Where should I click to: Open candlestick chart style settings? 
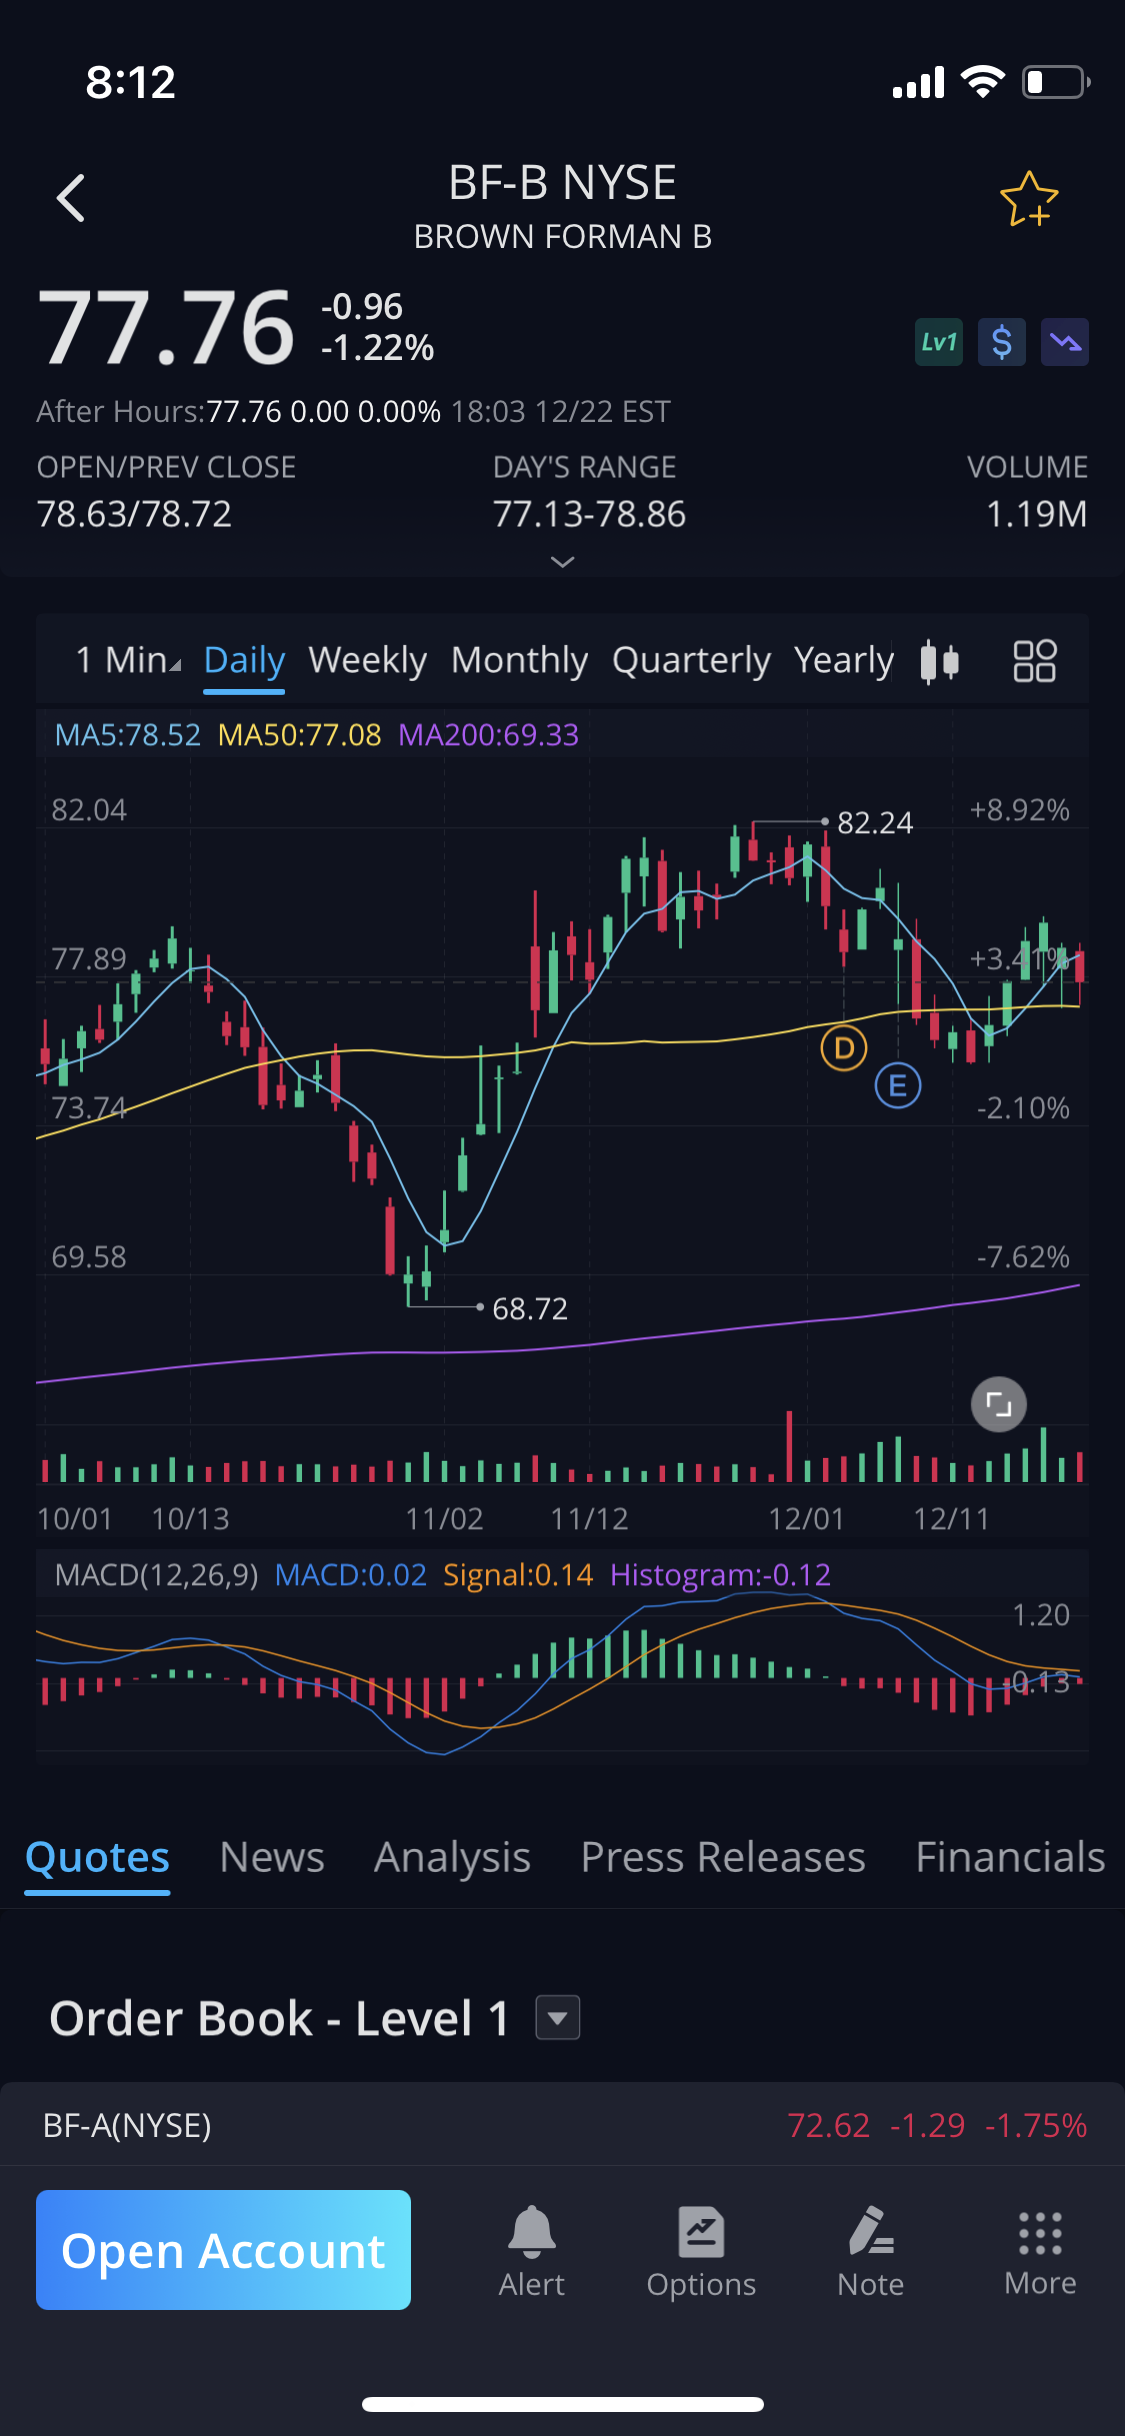tap(940, 661)
